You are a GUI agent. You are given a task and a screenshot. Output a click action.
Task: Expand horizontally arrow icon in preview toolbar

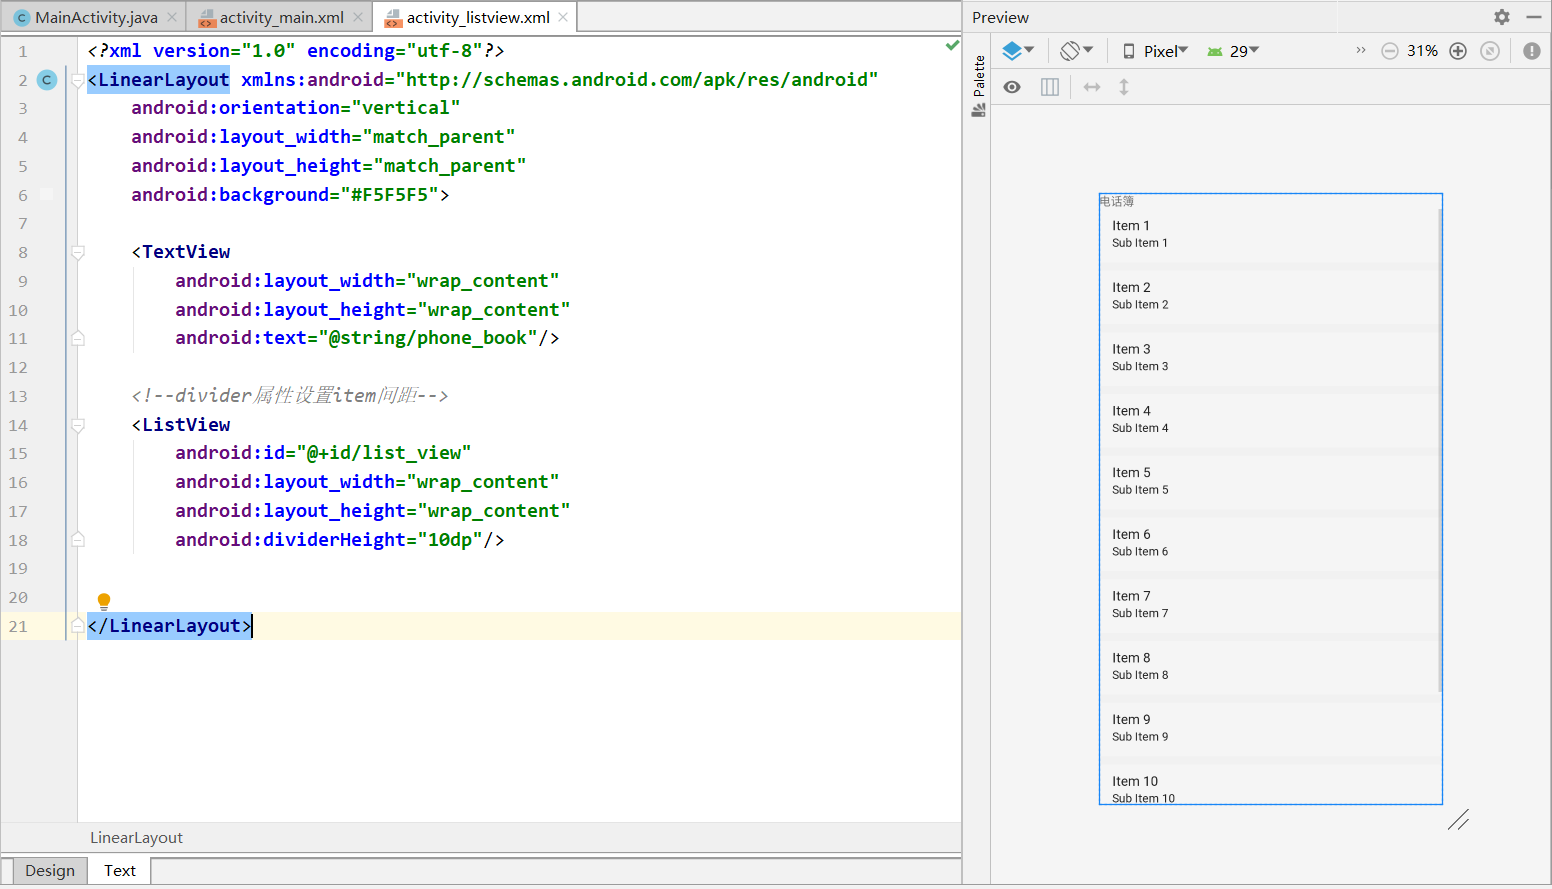1092,87
